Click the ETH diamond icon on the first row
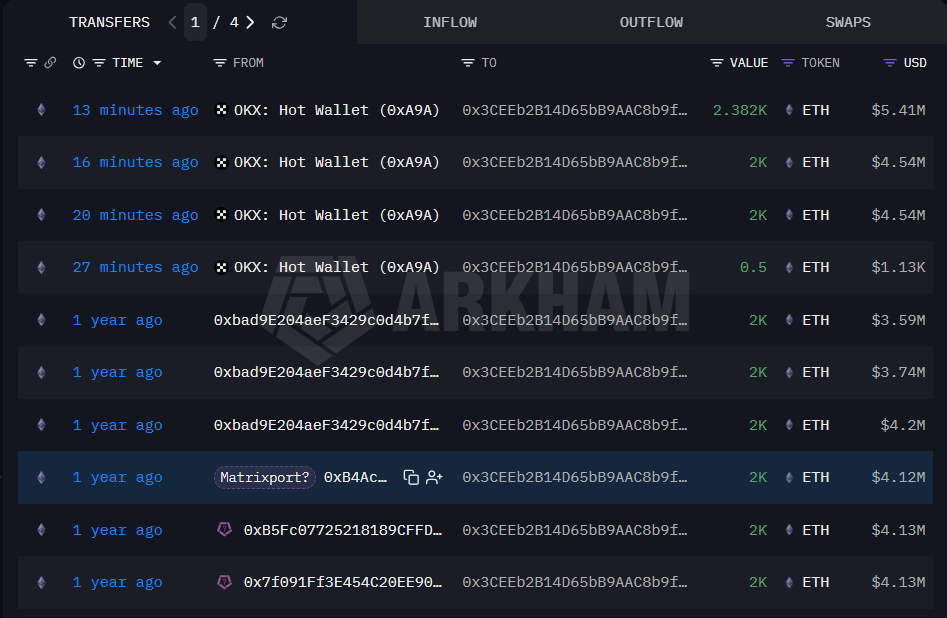This screenshot has height=618, width=947. click(40, 110)
